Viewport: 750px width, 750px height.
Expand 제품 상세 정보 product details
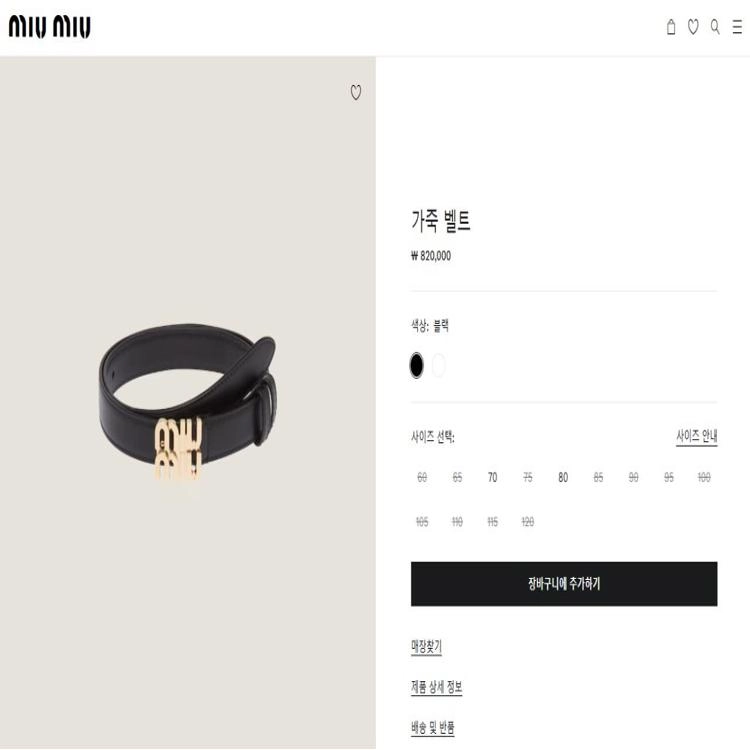[x=436, y=687]
